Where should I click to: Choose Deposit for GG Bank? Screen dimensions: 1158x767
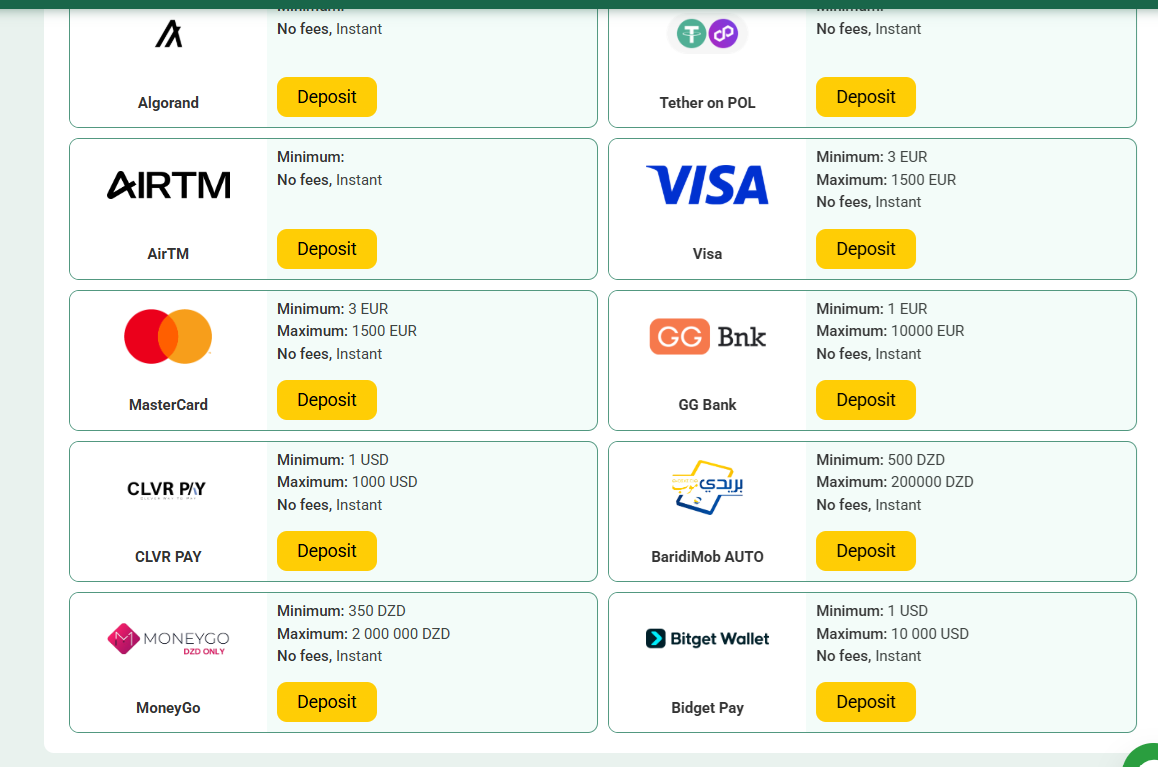coord(866,400)
